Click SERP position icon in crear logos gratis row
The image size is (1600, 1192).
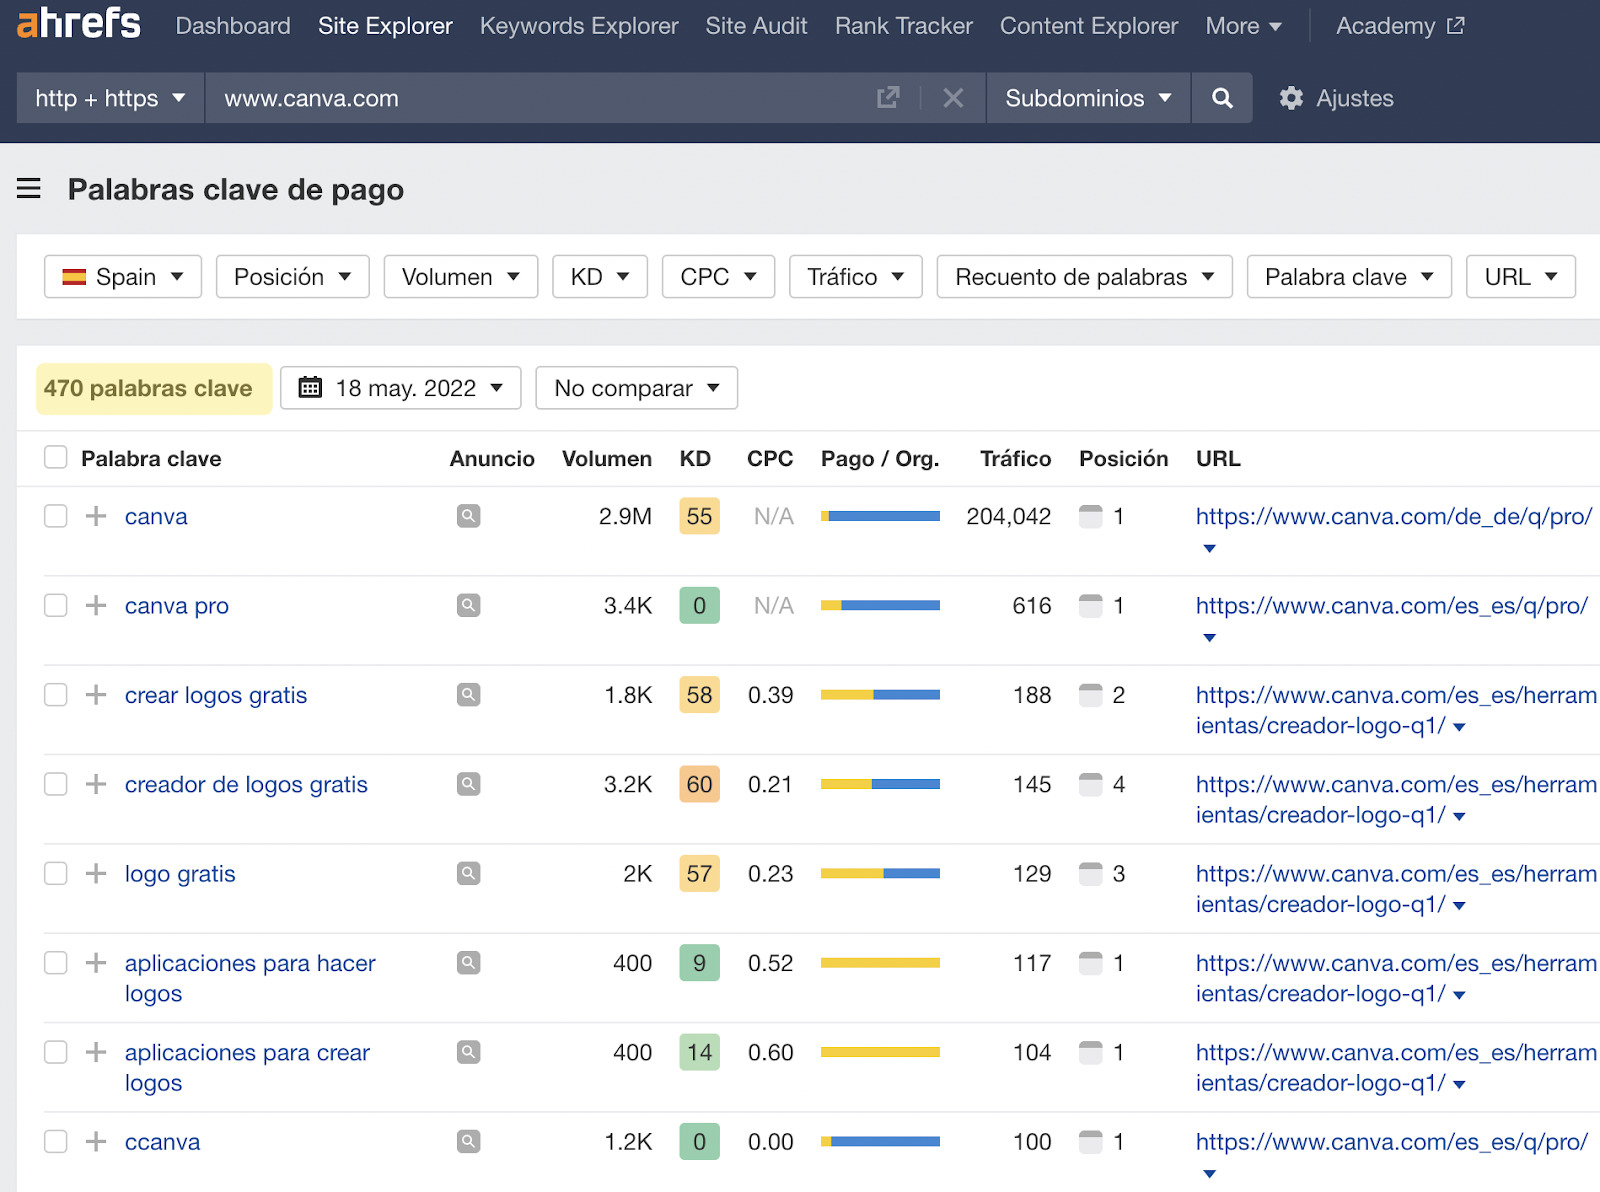tap(1091, 694)
